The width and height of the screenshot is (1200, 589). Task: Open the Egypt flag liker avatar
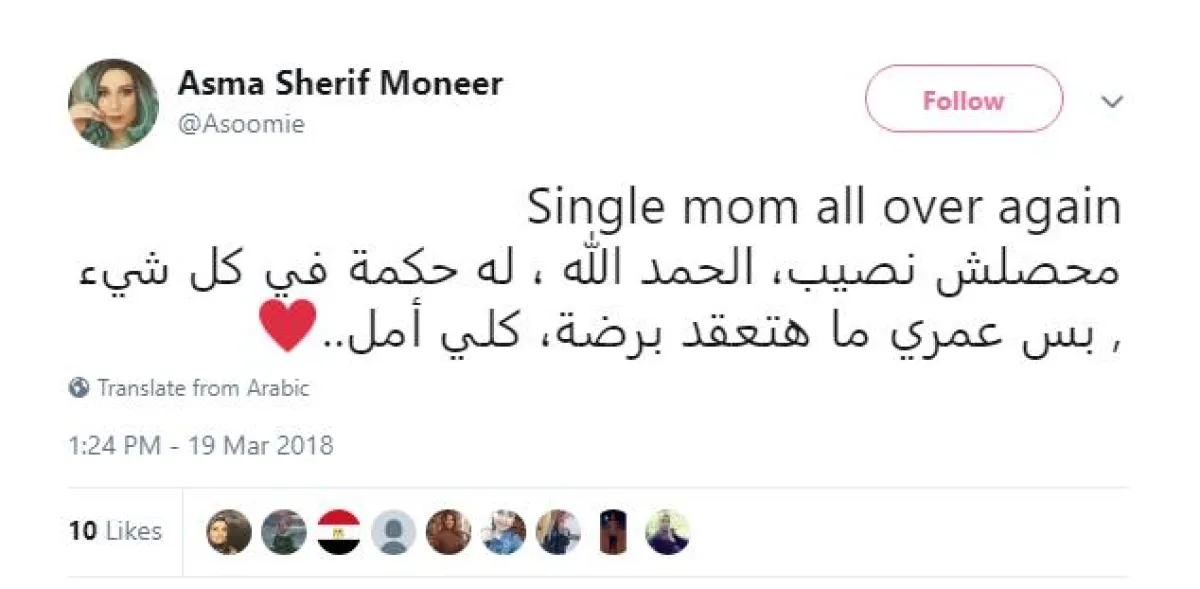point(339,532)
